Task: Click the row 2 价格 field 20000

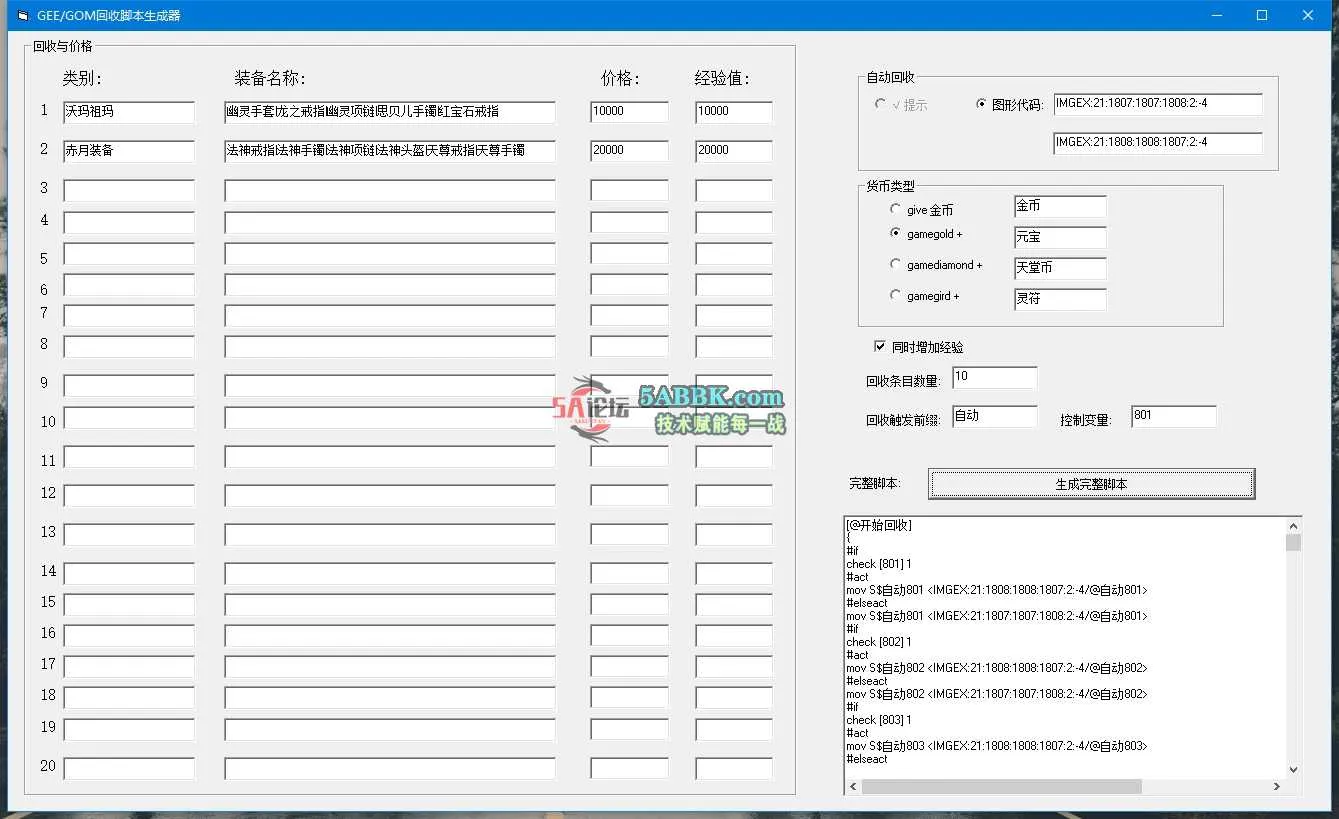Action: click(629, 151)
